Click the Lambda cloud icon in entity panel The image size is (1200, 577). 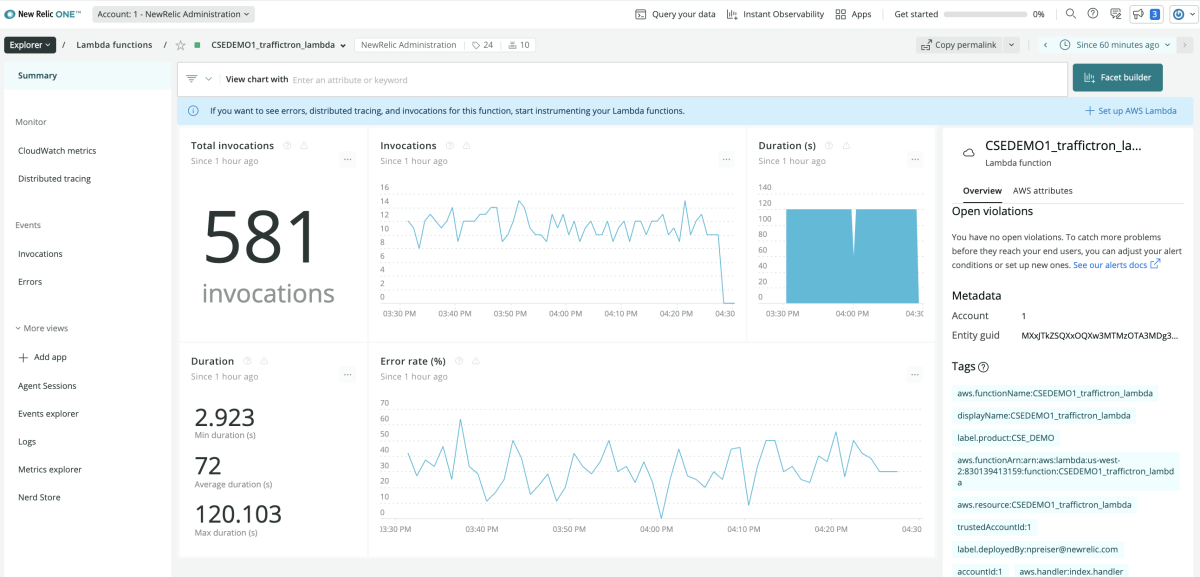968,152
